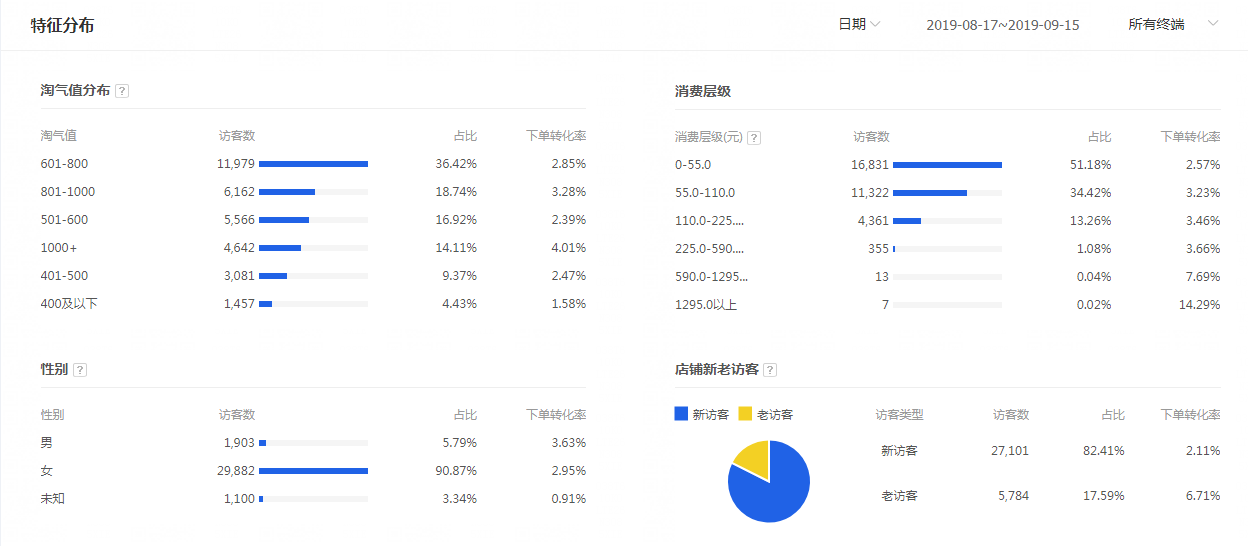Open the 所有终端 dropdown
This screenshot has height=546, width=1248.
tap(1173, 24)
